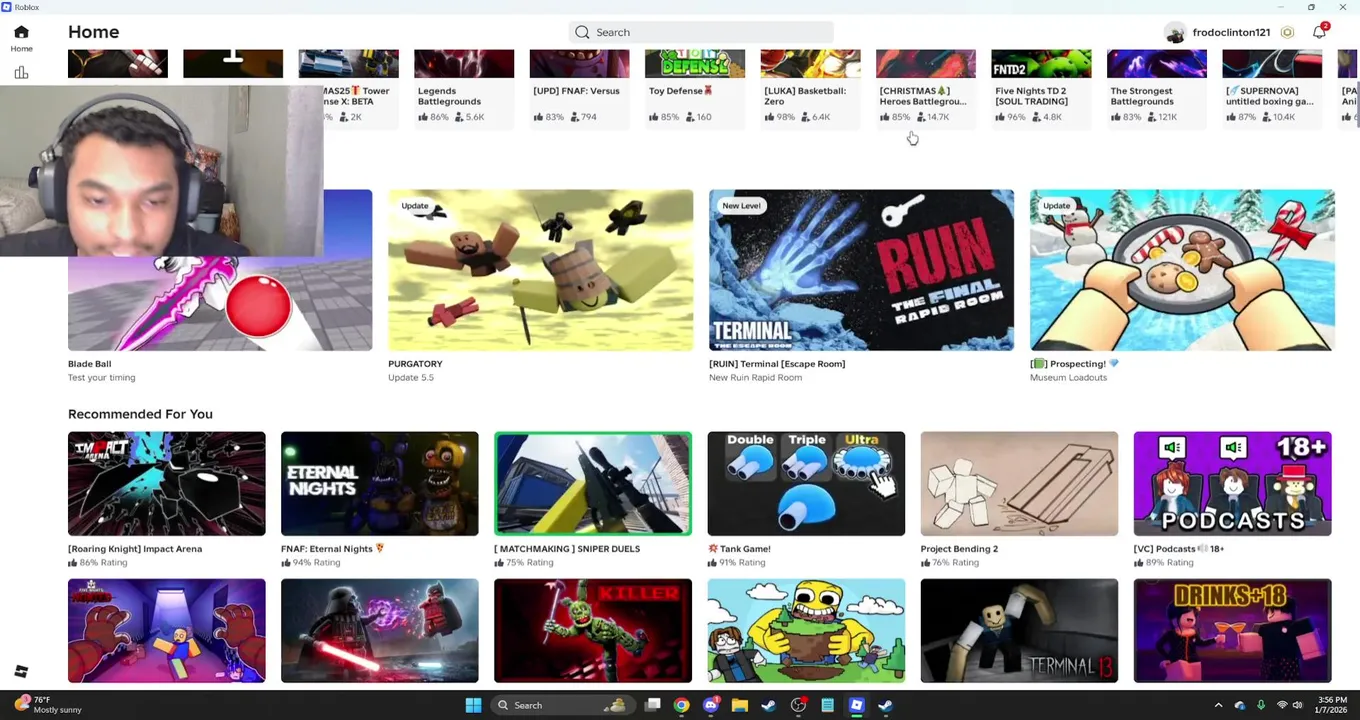Open File Explorer from the taskbar
Image resolution: width=1360 pixels, height=720 pixels.
click(x=739, y=705)
